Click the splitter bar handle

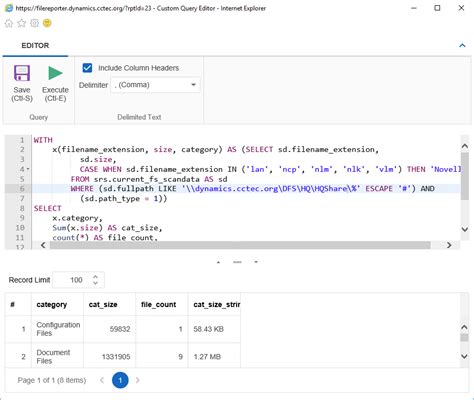[x=237, y=262]
